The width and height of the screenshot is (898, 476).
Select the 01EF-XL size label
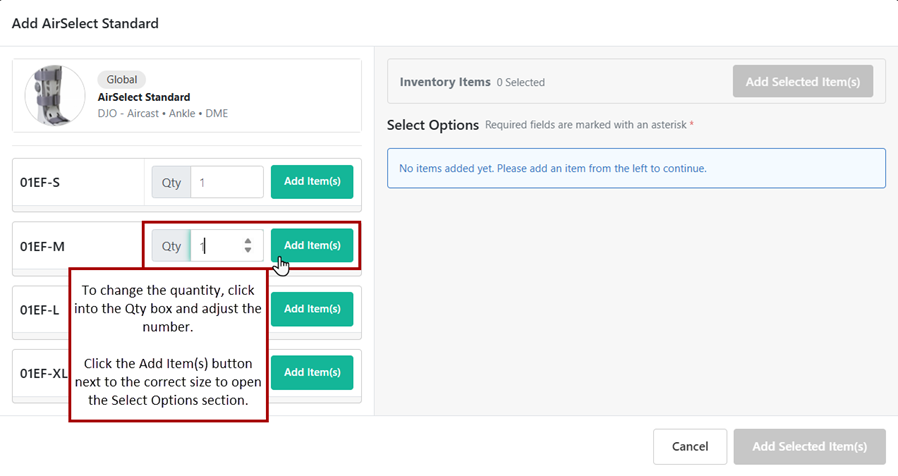[x=42, y=373]
